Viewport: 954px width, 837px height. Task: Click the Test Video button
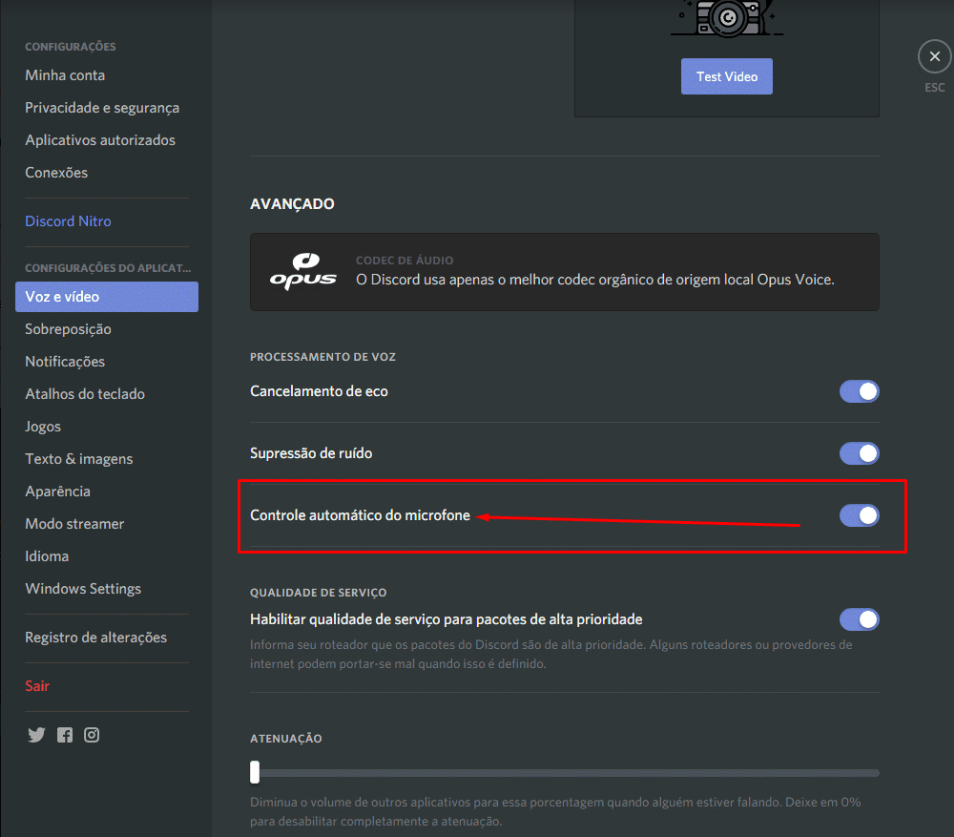pos(726,77)
